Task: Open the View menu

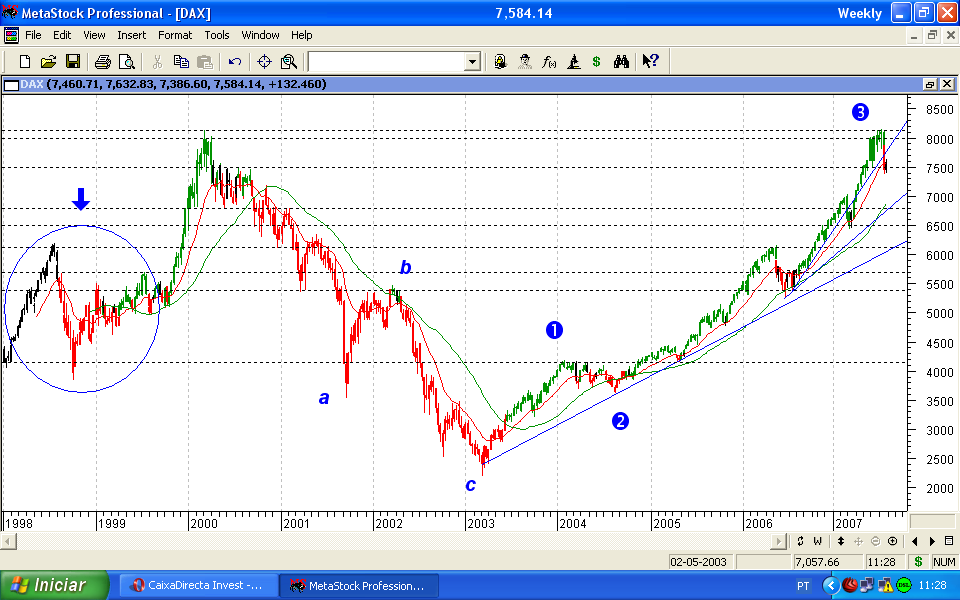Action: [x=94, y=35]
